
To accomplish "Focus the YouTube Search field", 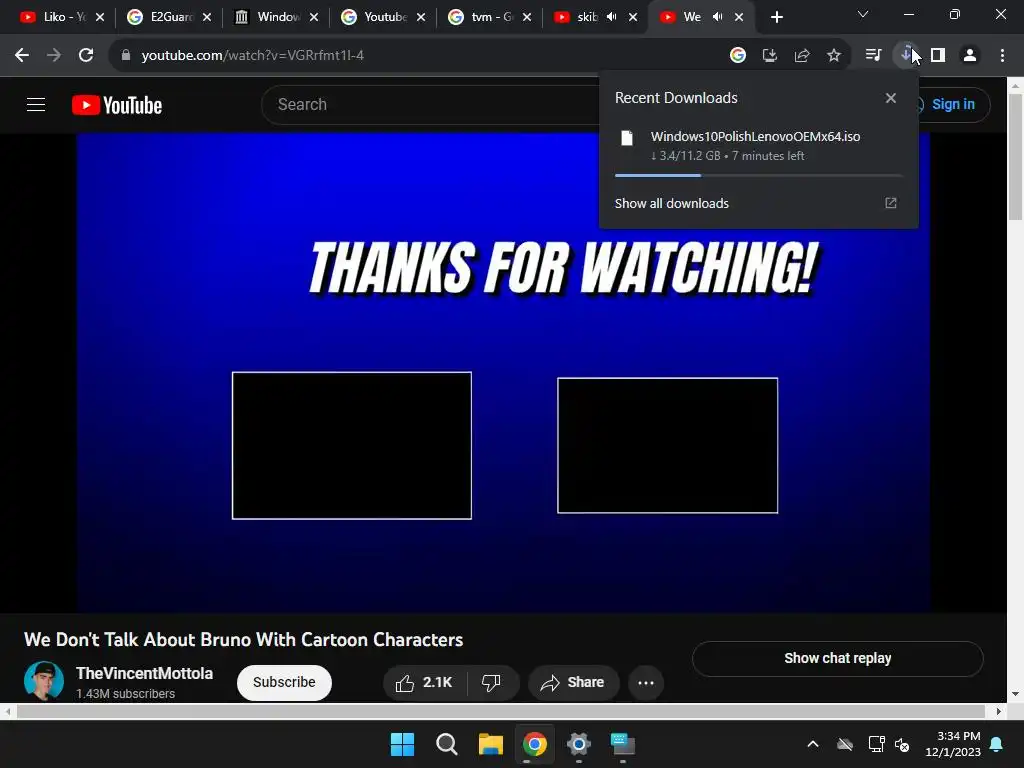I will coord(431,104).
